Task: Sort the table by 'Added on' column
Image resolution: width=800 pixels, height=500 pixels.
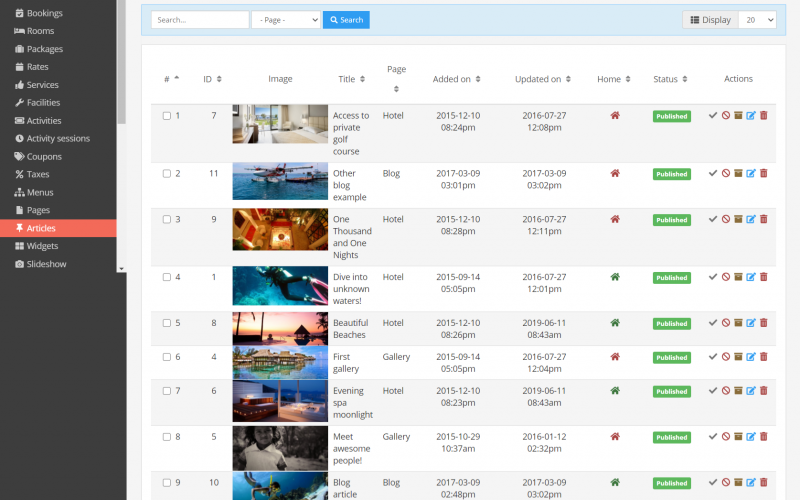Action: pyautogui.click(x=457, y=79)
